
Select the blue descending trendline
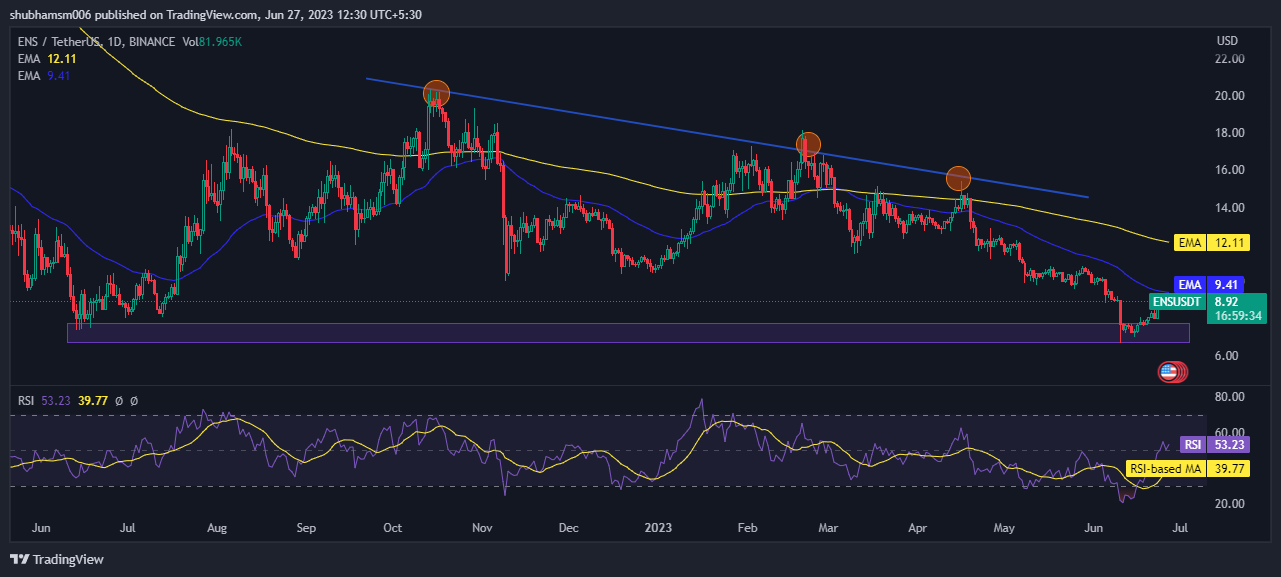727,137
